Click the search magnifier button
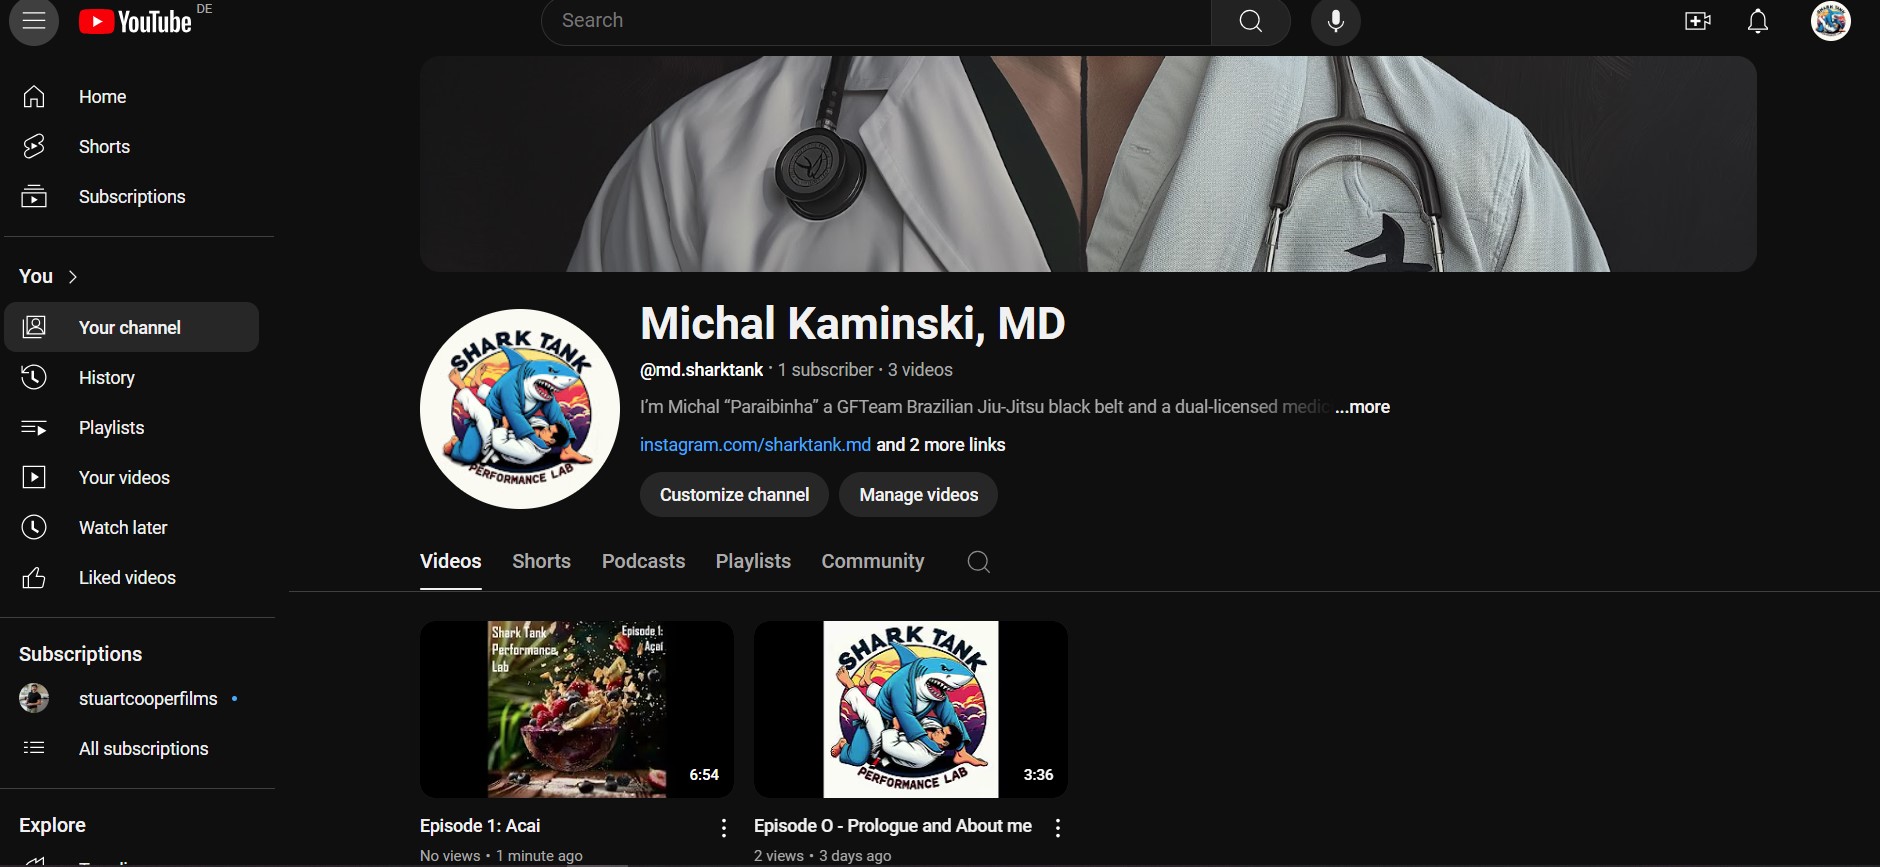The image size is (1880, 867). [1250, 21]
